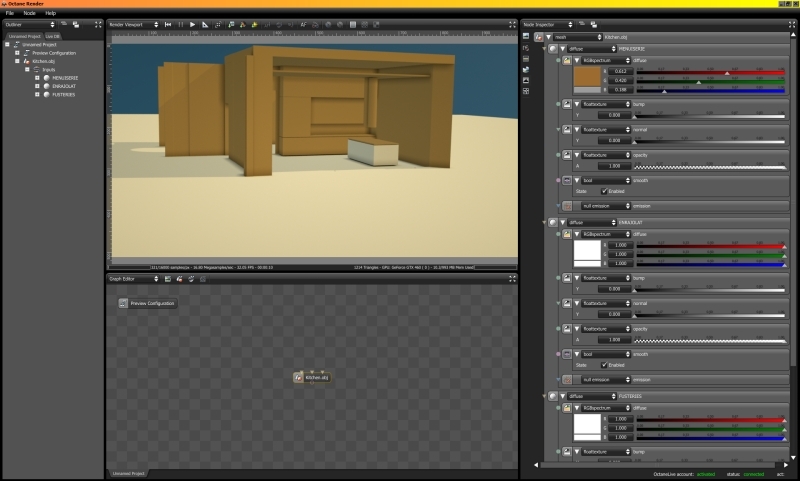This screenshot has width=800, height=481.
Task: Select Unnamed Project root in the Outliner tree
Action: coord(39,44)
